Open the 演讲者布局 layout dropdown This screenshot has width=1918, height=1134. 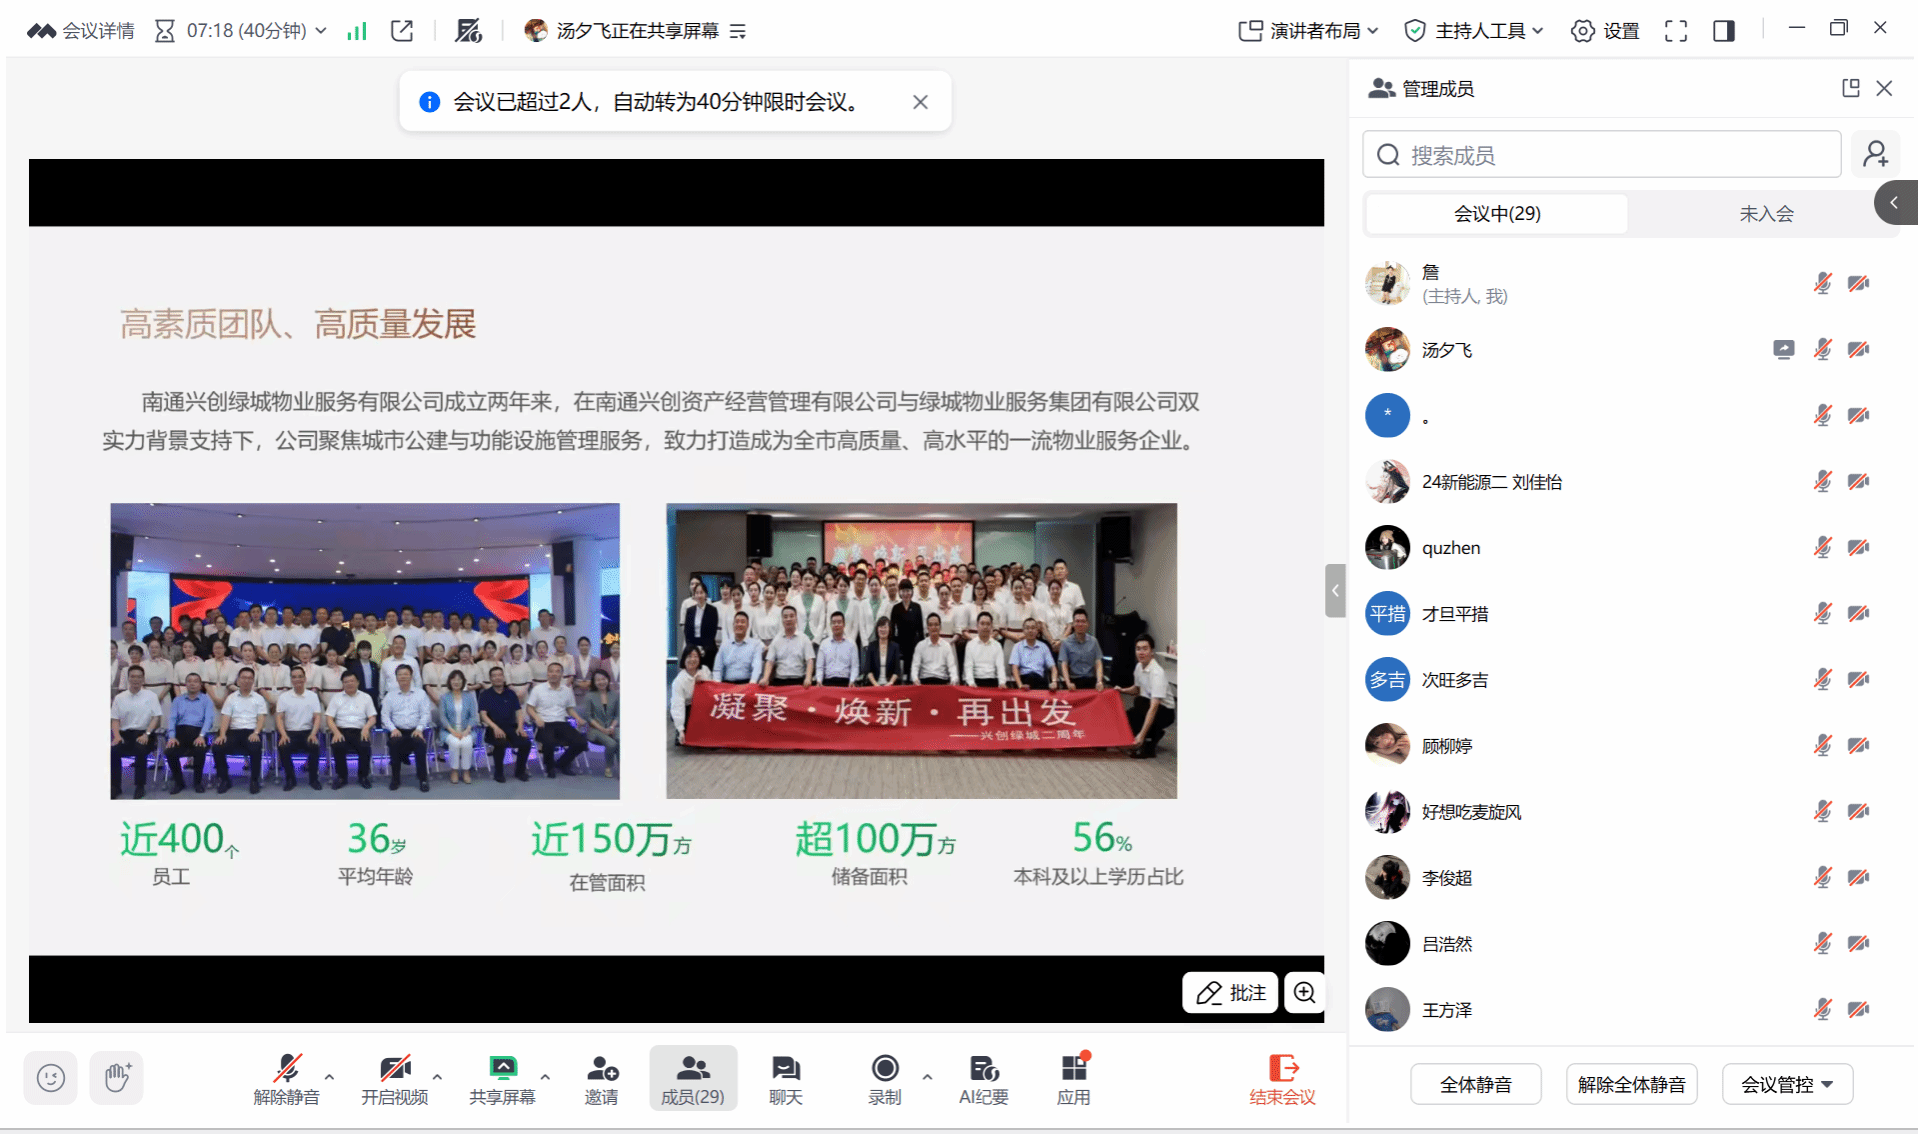pos(1308,31)
